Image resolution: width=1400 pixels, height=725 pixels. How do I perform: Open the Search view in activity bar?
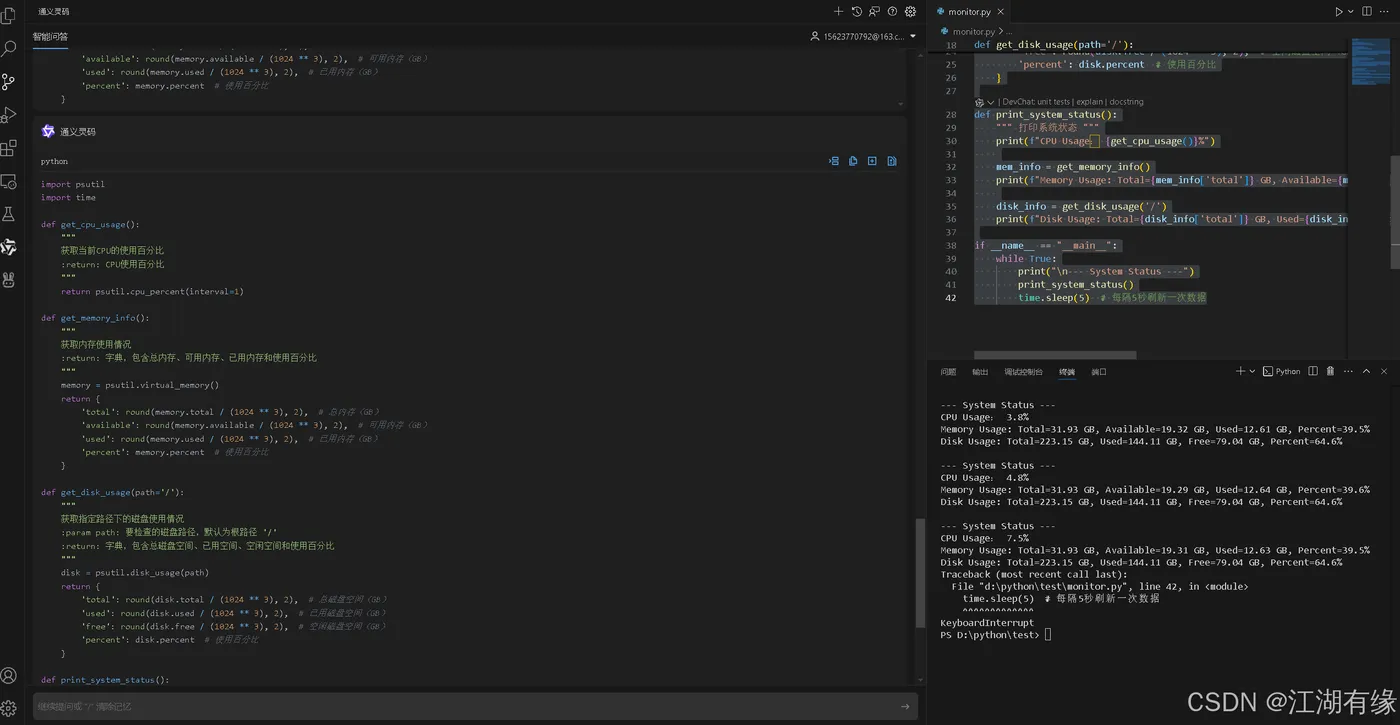pos(9,48)
